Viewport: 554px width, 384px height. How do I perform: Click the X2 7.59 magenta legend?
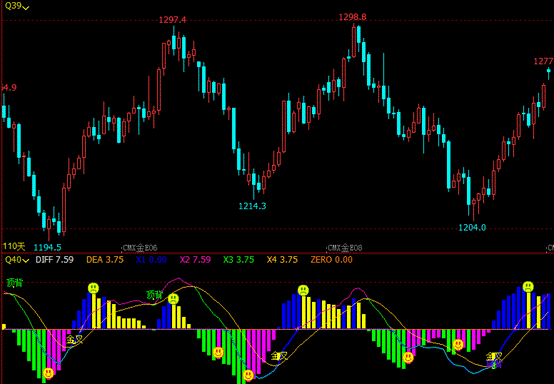pyautogui.click(x=195, y=260)
